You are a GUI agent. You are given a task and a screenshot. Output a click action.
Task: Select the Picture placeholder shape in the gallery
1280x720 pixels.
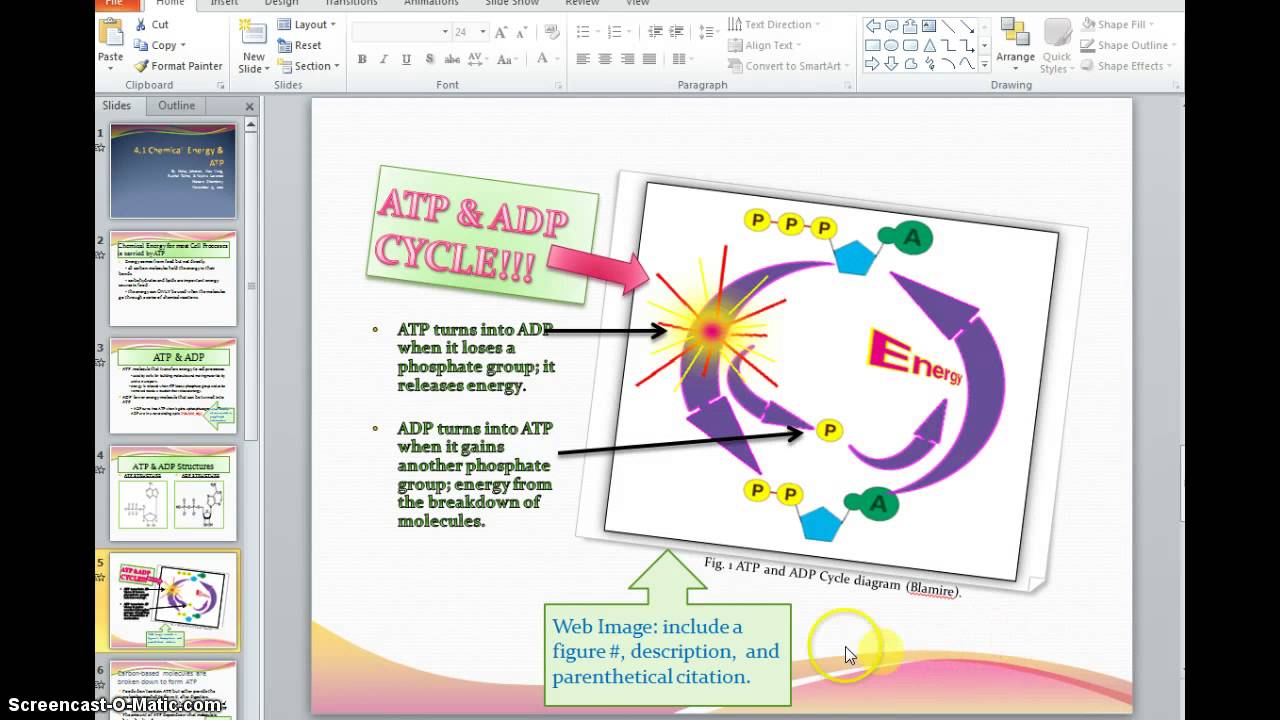pyautogui.click(x=929, y=26)
